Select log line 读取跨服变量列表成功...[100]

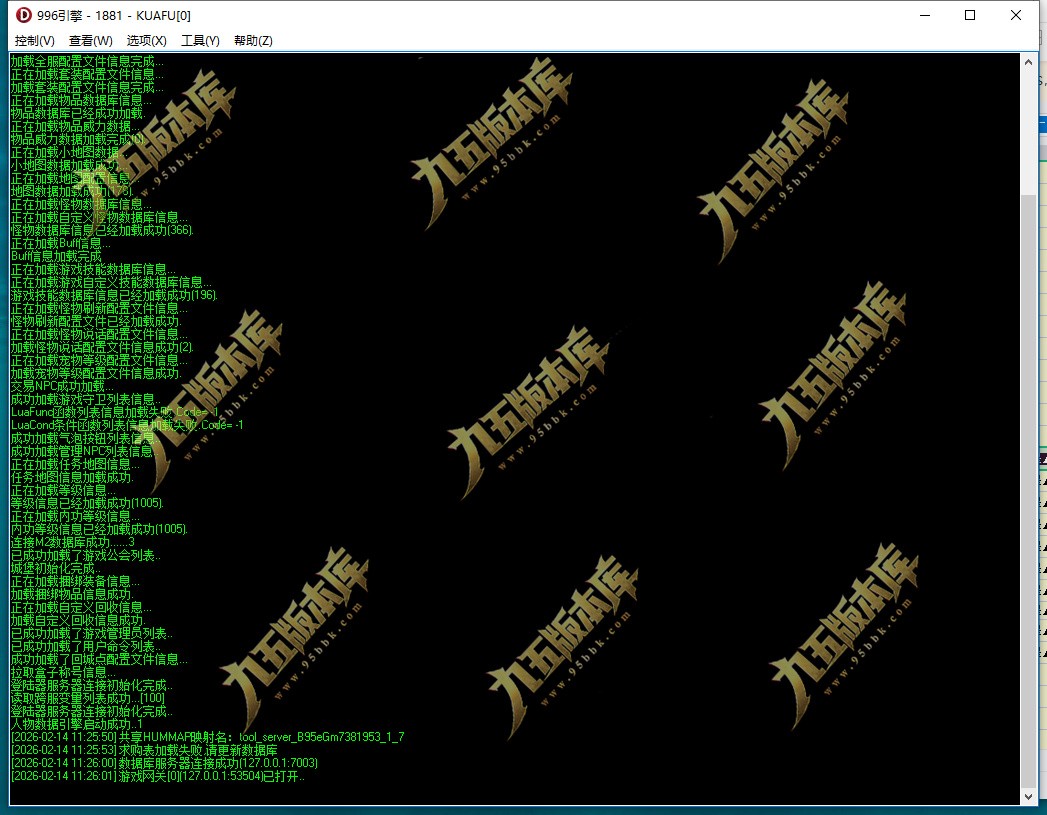(87, 699)
